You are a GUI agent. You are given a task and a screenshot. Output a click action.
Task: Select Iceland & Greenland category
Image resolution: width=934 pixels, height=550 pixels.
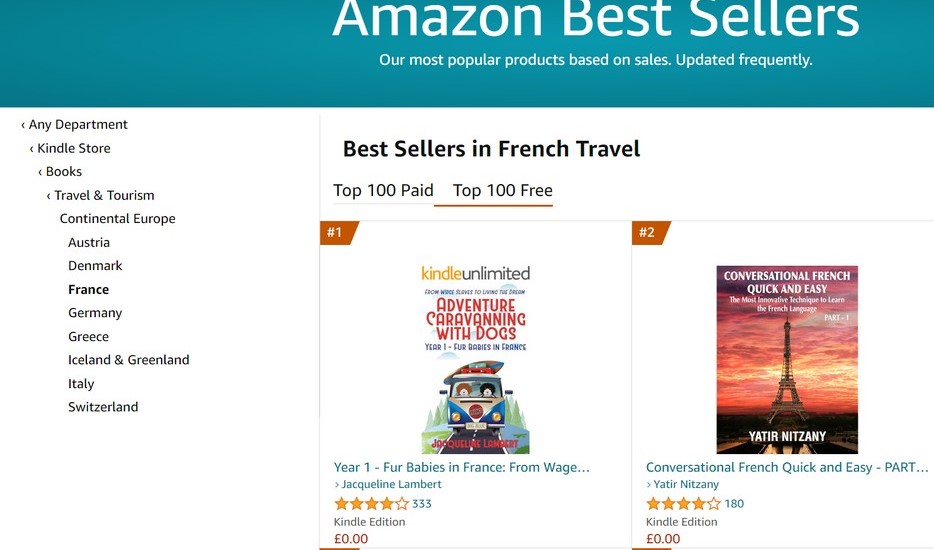tap(128, 360)
